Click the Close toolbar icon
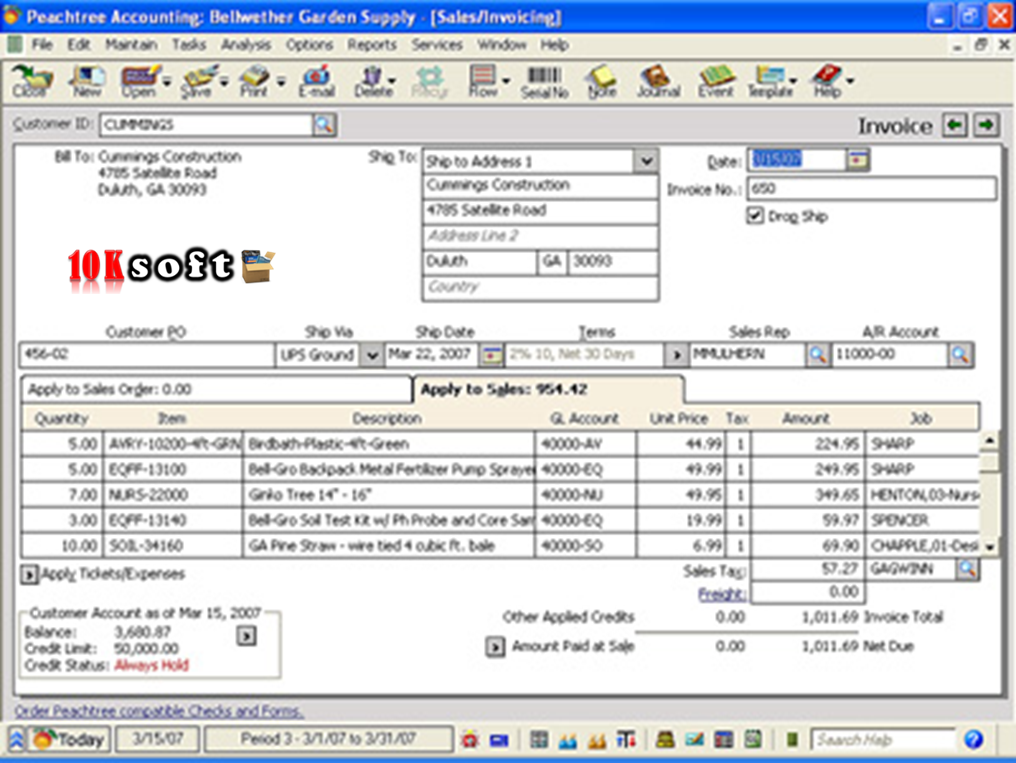1016x763 pixels. (x=30, y=82)
